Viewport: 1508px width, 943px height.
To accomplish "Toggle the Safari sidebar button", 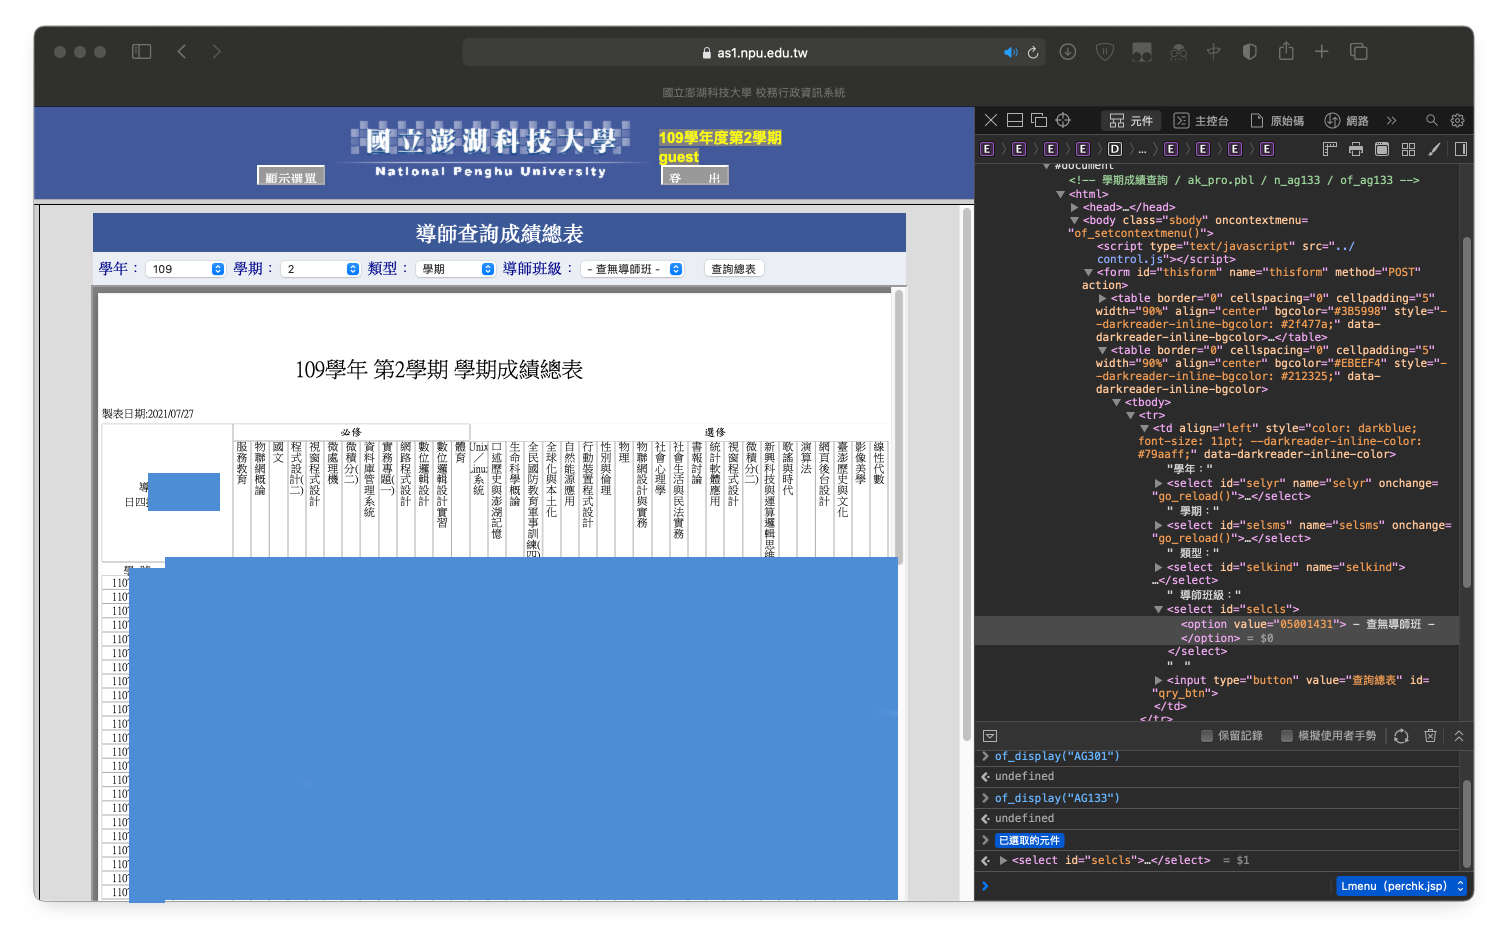I will [141, 52].
